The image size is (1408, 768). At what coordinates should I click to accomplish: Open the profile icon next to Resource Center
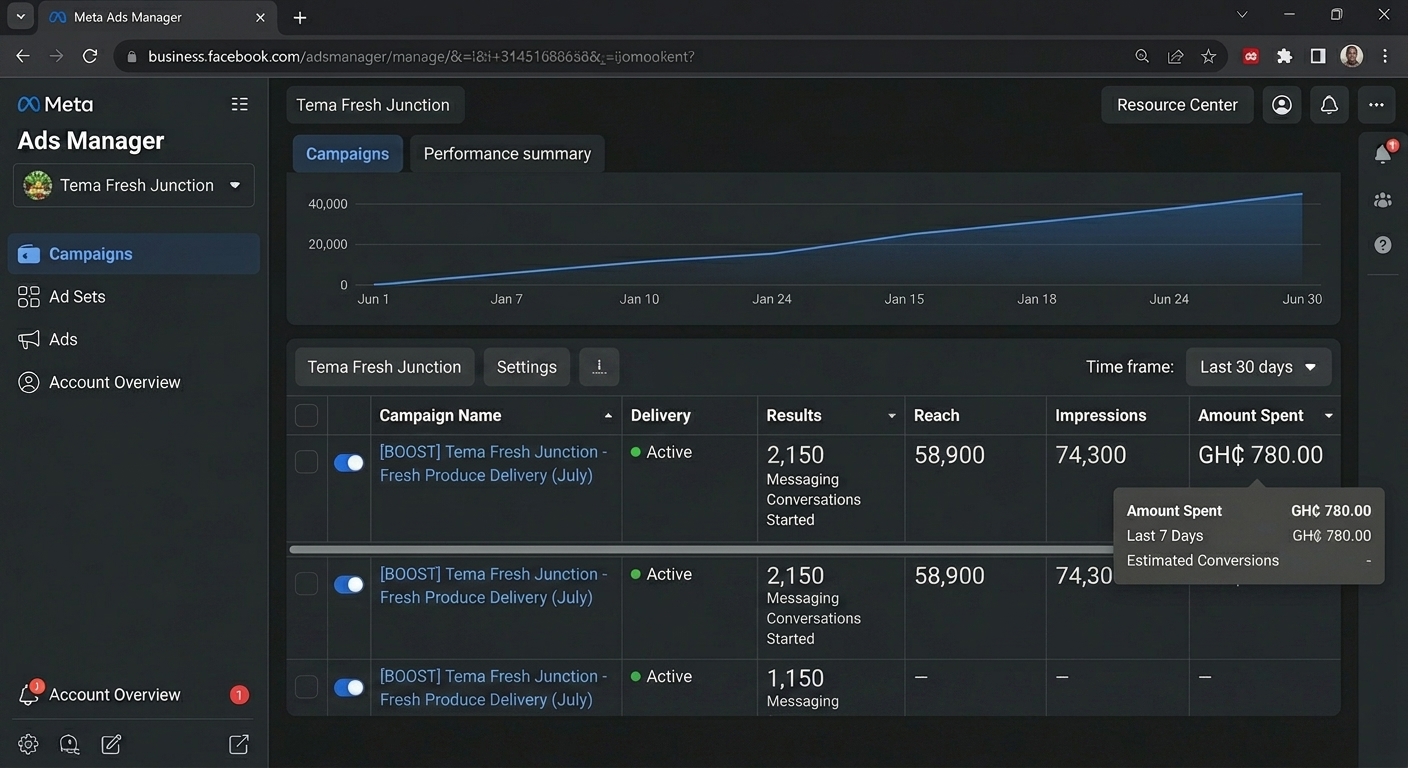pos(1282,105)
